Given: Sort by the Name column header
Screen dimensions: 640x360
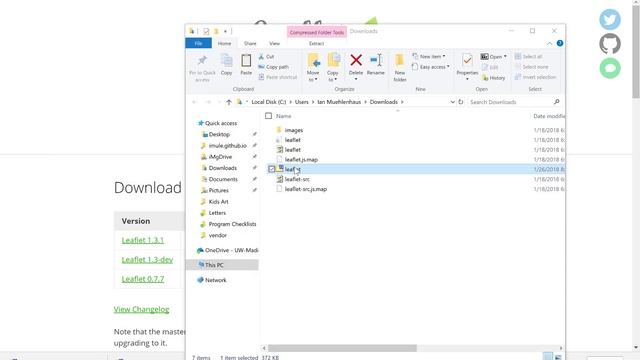Looking at the screenshot, I should (283, 116).
